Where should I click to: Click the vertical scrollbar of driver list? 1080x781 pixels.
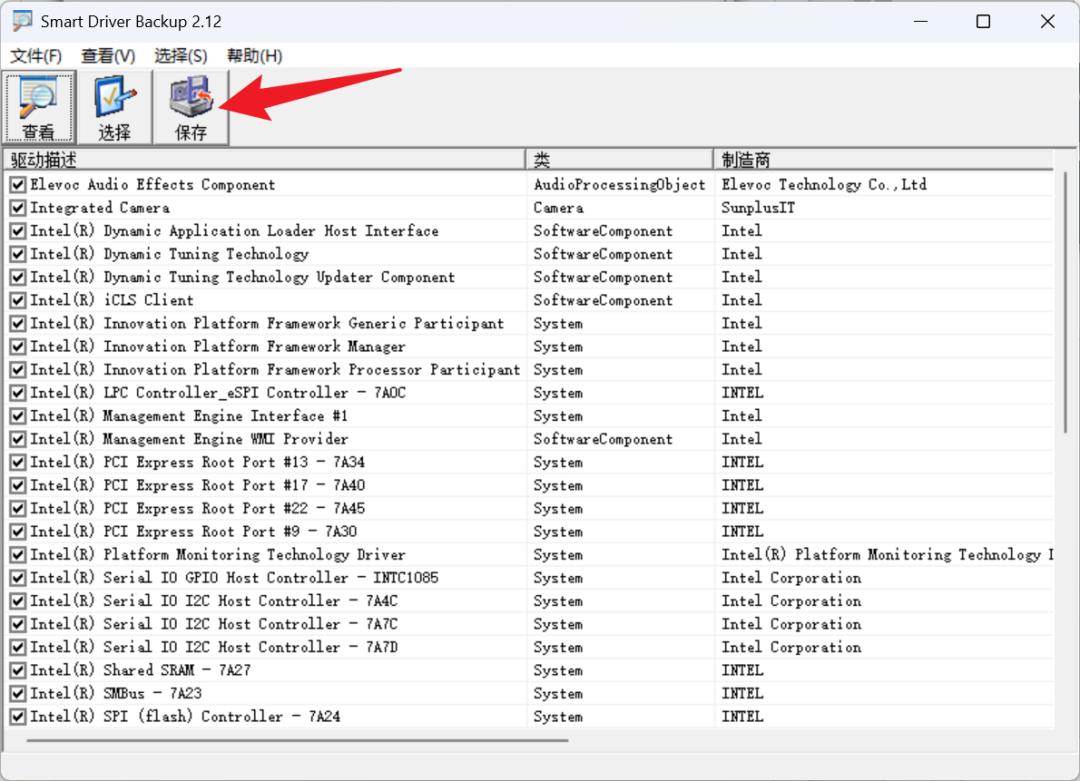coord(1065,303)
